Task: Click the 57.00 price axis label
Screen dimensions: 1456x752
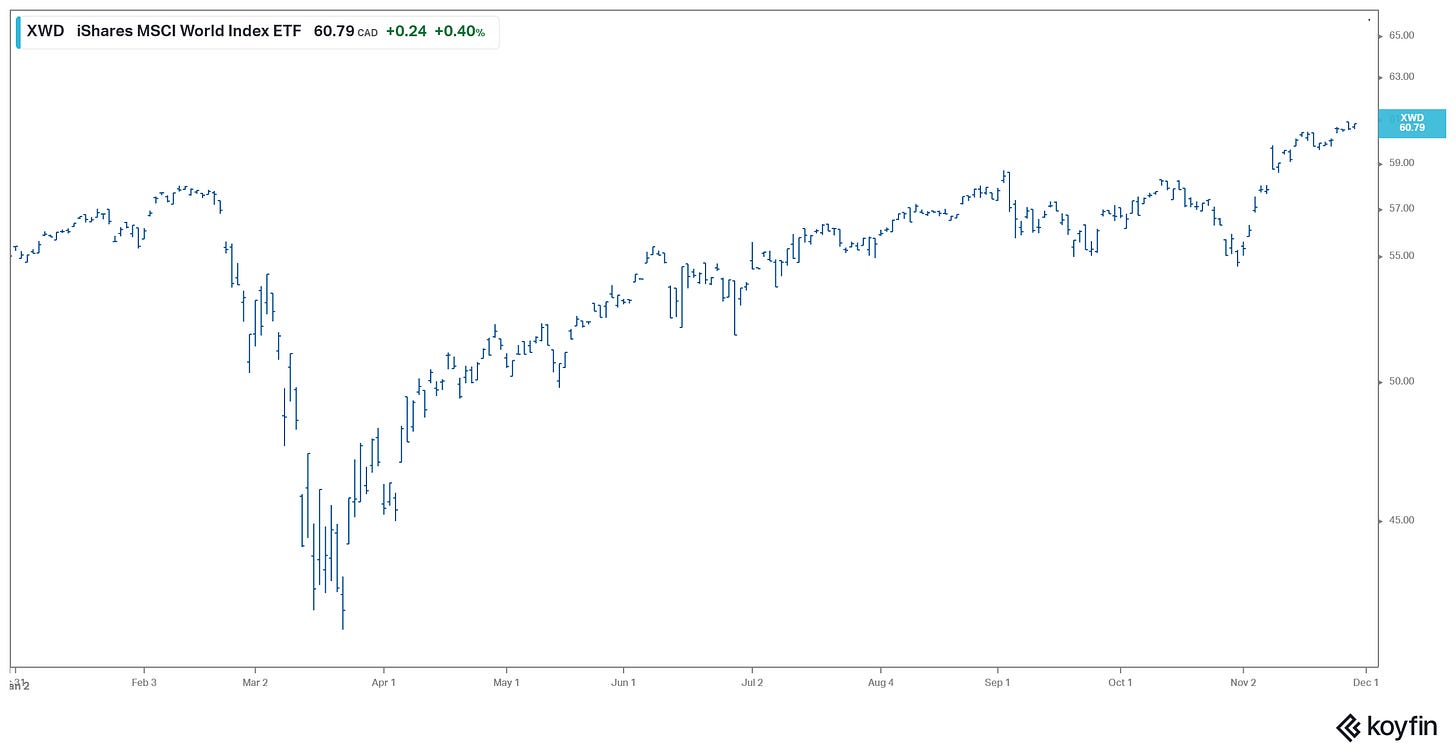Action: point(1401,209)
